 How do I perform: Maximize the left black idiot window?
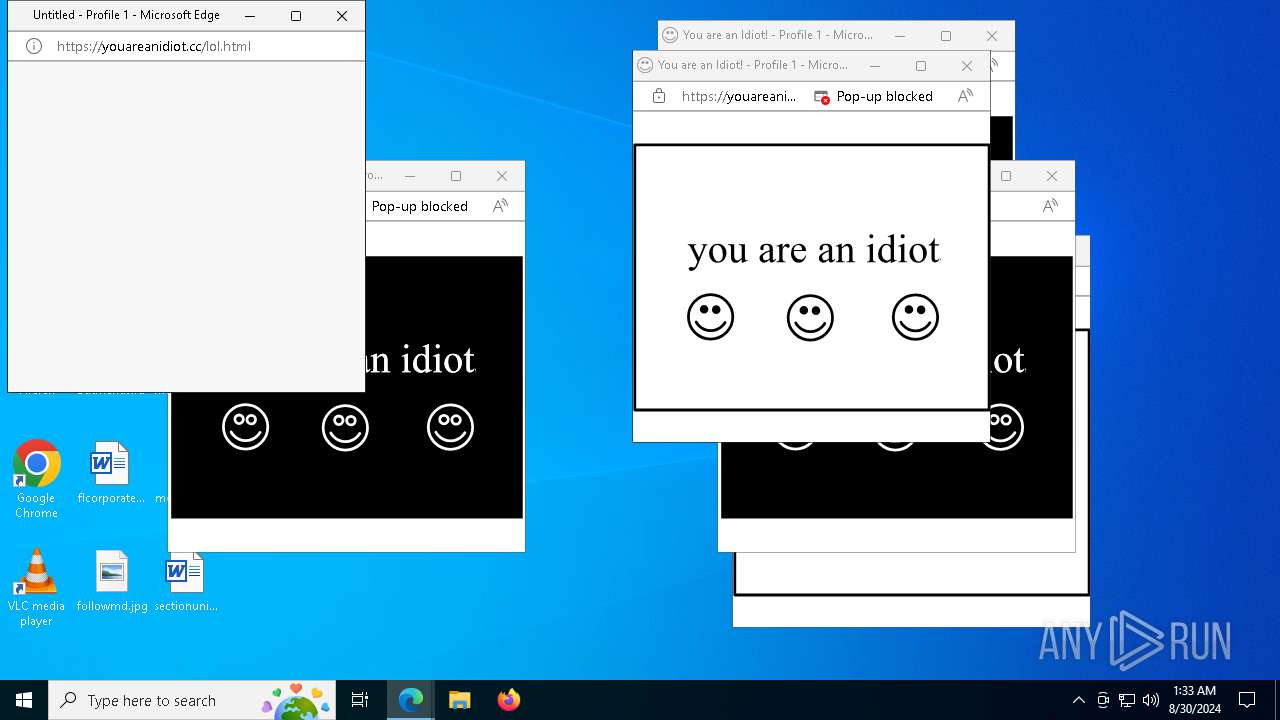click(456, 176)
